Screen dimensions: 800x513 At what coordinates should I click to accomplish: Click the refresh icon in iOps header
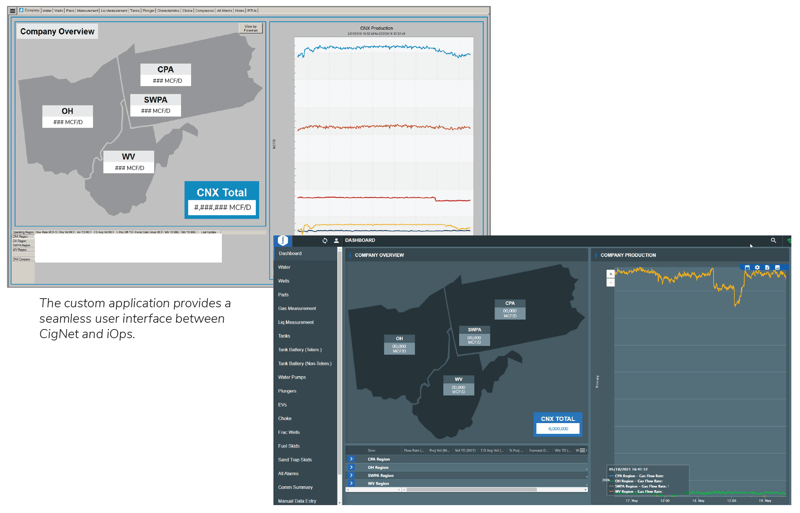click(x=324, y=240)
